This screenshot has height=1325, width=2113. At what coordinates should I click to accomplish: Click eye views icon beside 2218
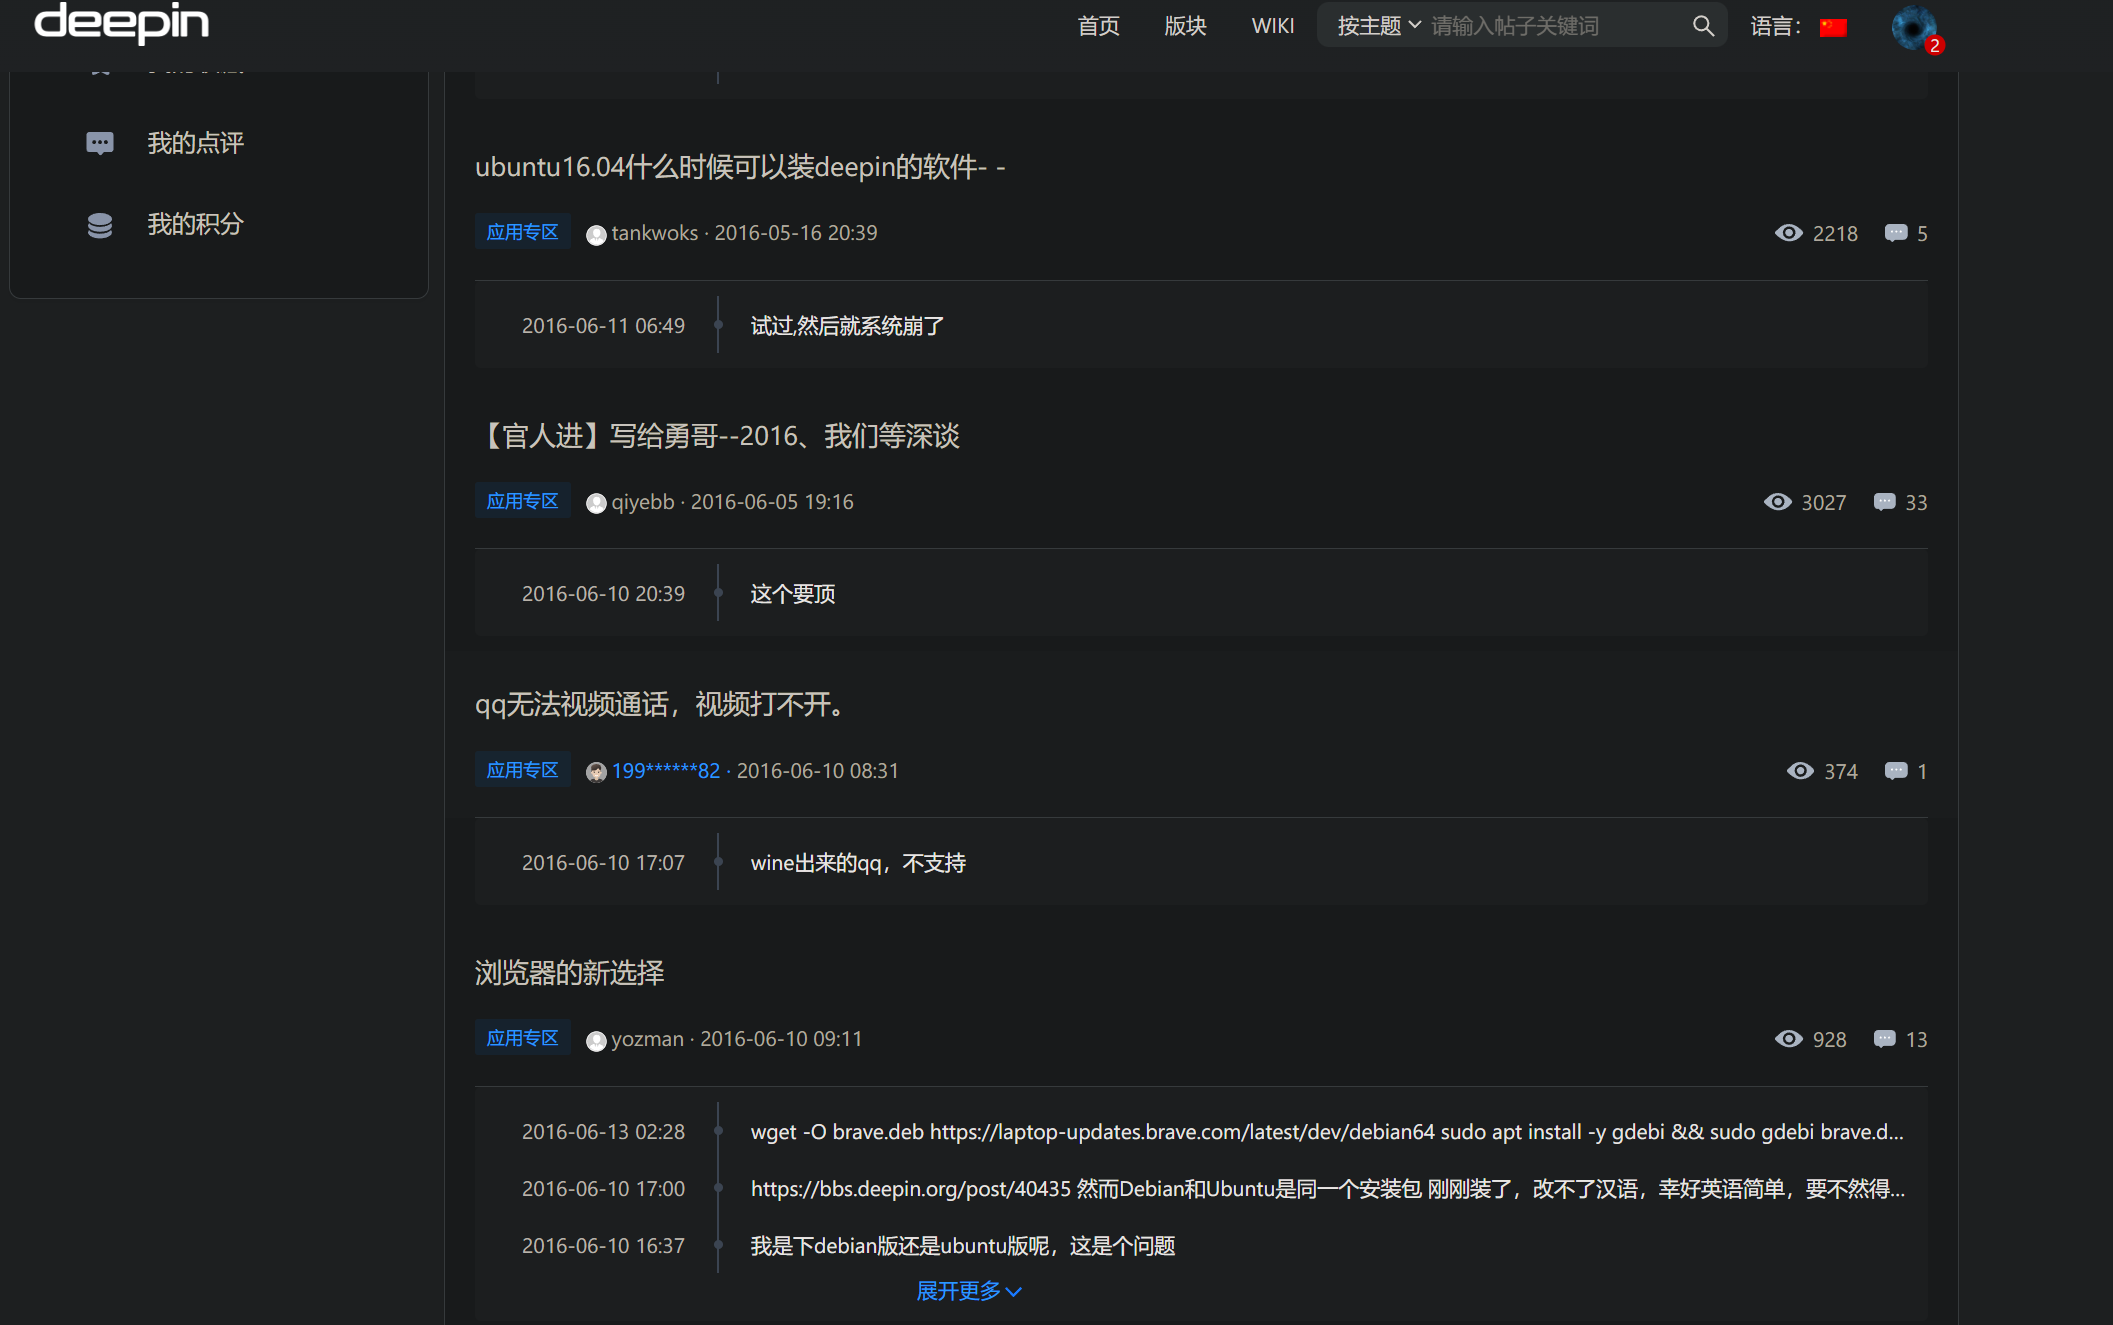point(1788,233)
